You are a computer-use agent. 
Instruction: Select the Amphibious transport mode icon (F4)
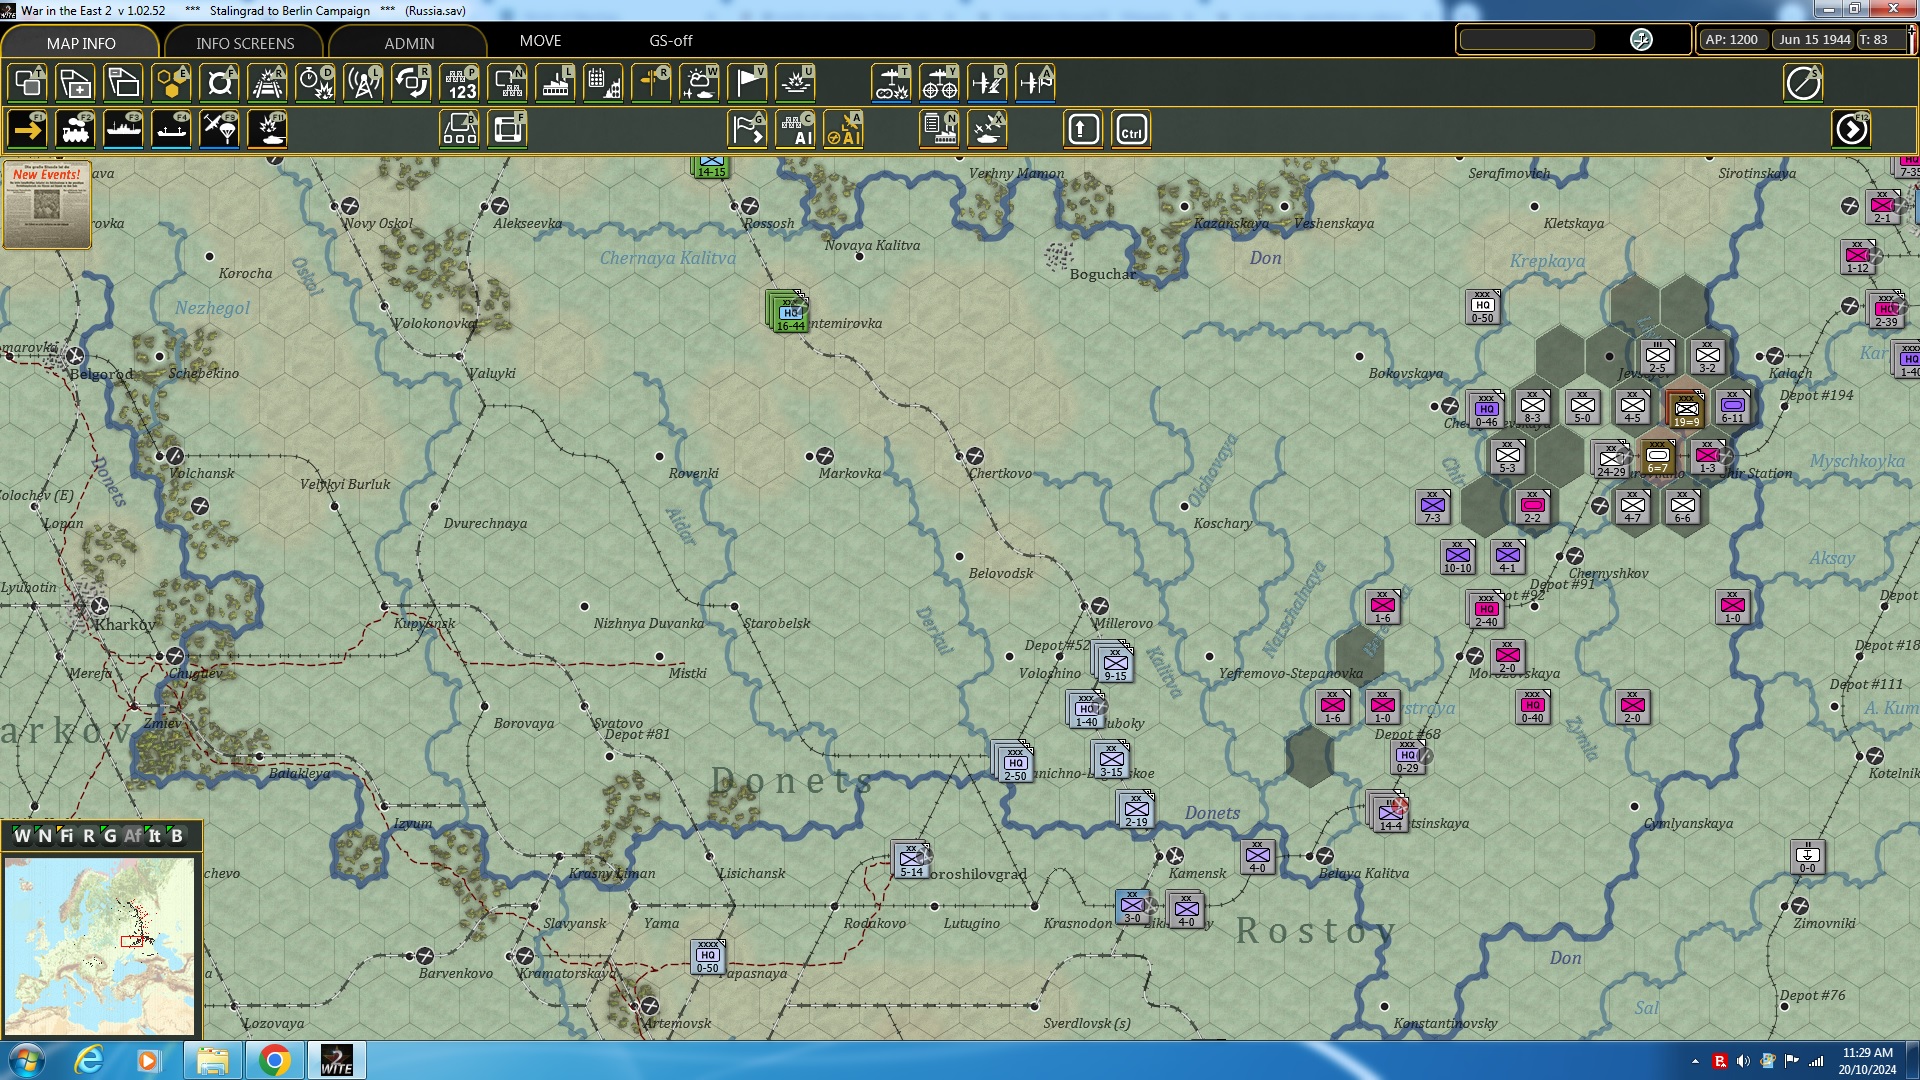(171, 130)
